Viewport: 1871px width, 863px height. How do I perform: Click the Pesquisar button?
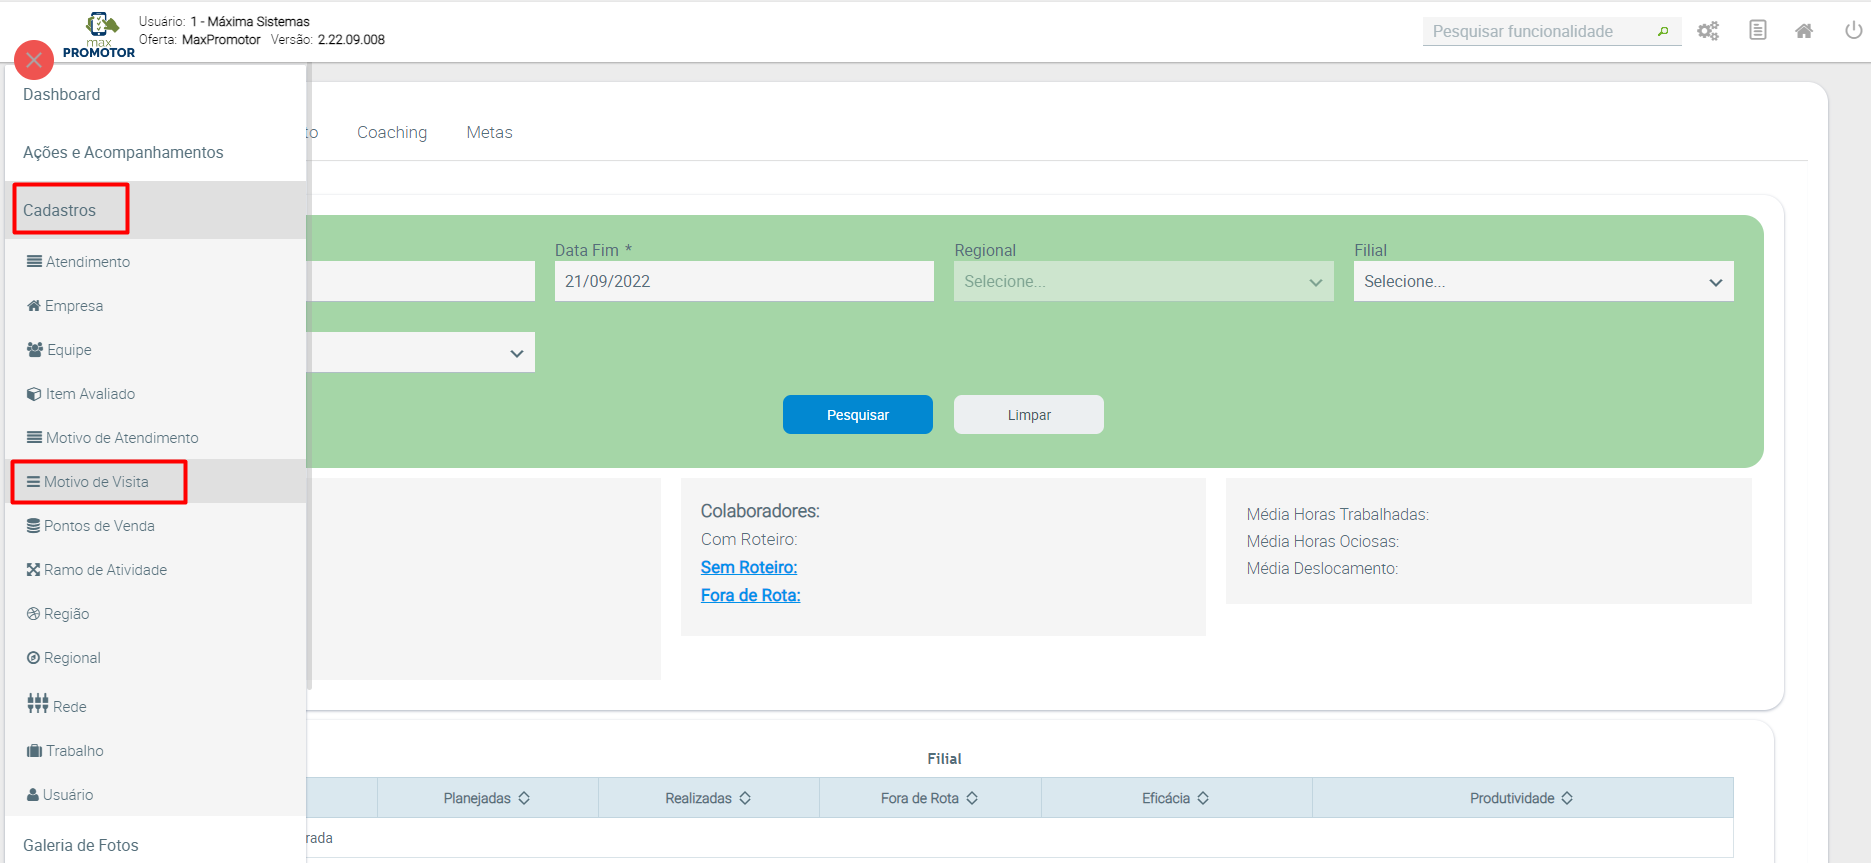pos(857,415)
